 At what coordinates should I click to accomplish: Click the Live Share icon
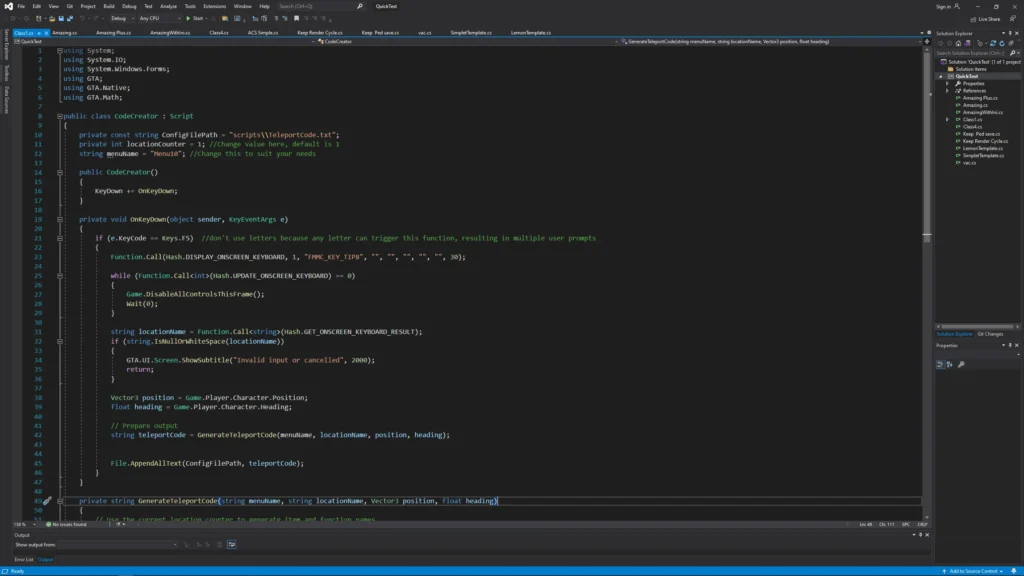tap(973, 19)
